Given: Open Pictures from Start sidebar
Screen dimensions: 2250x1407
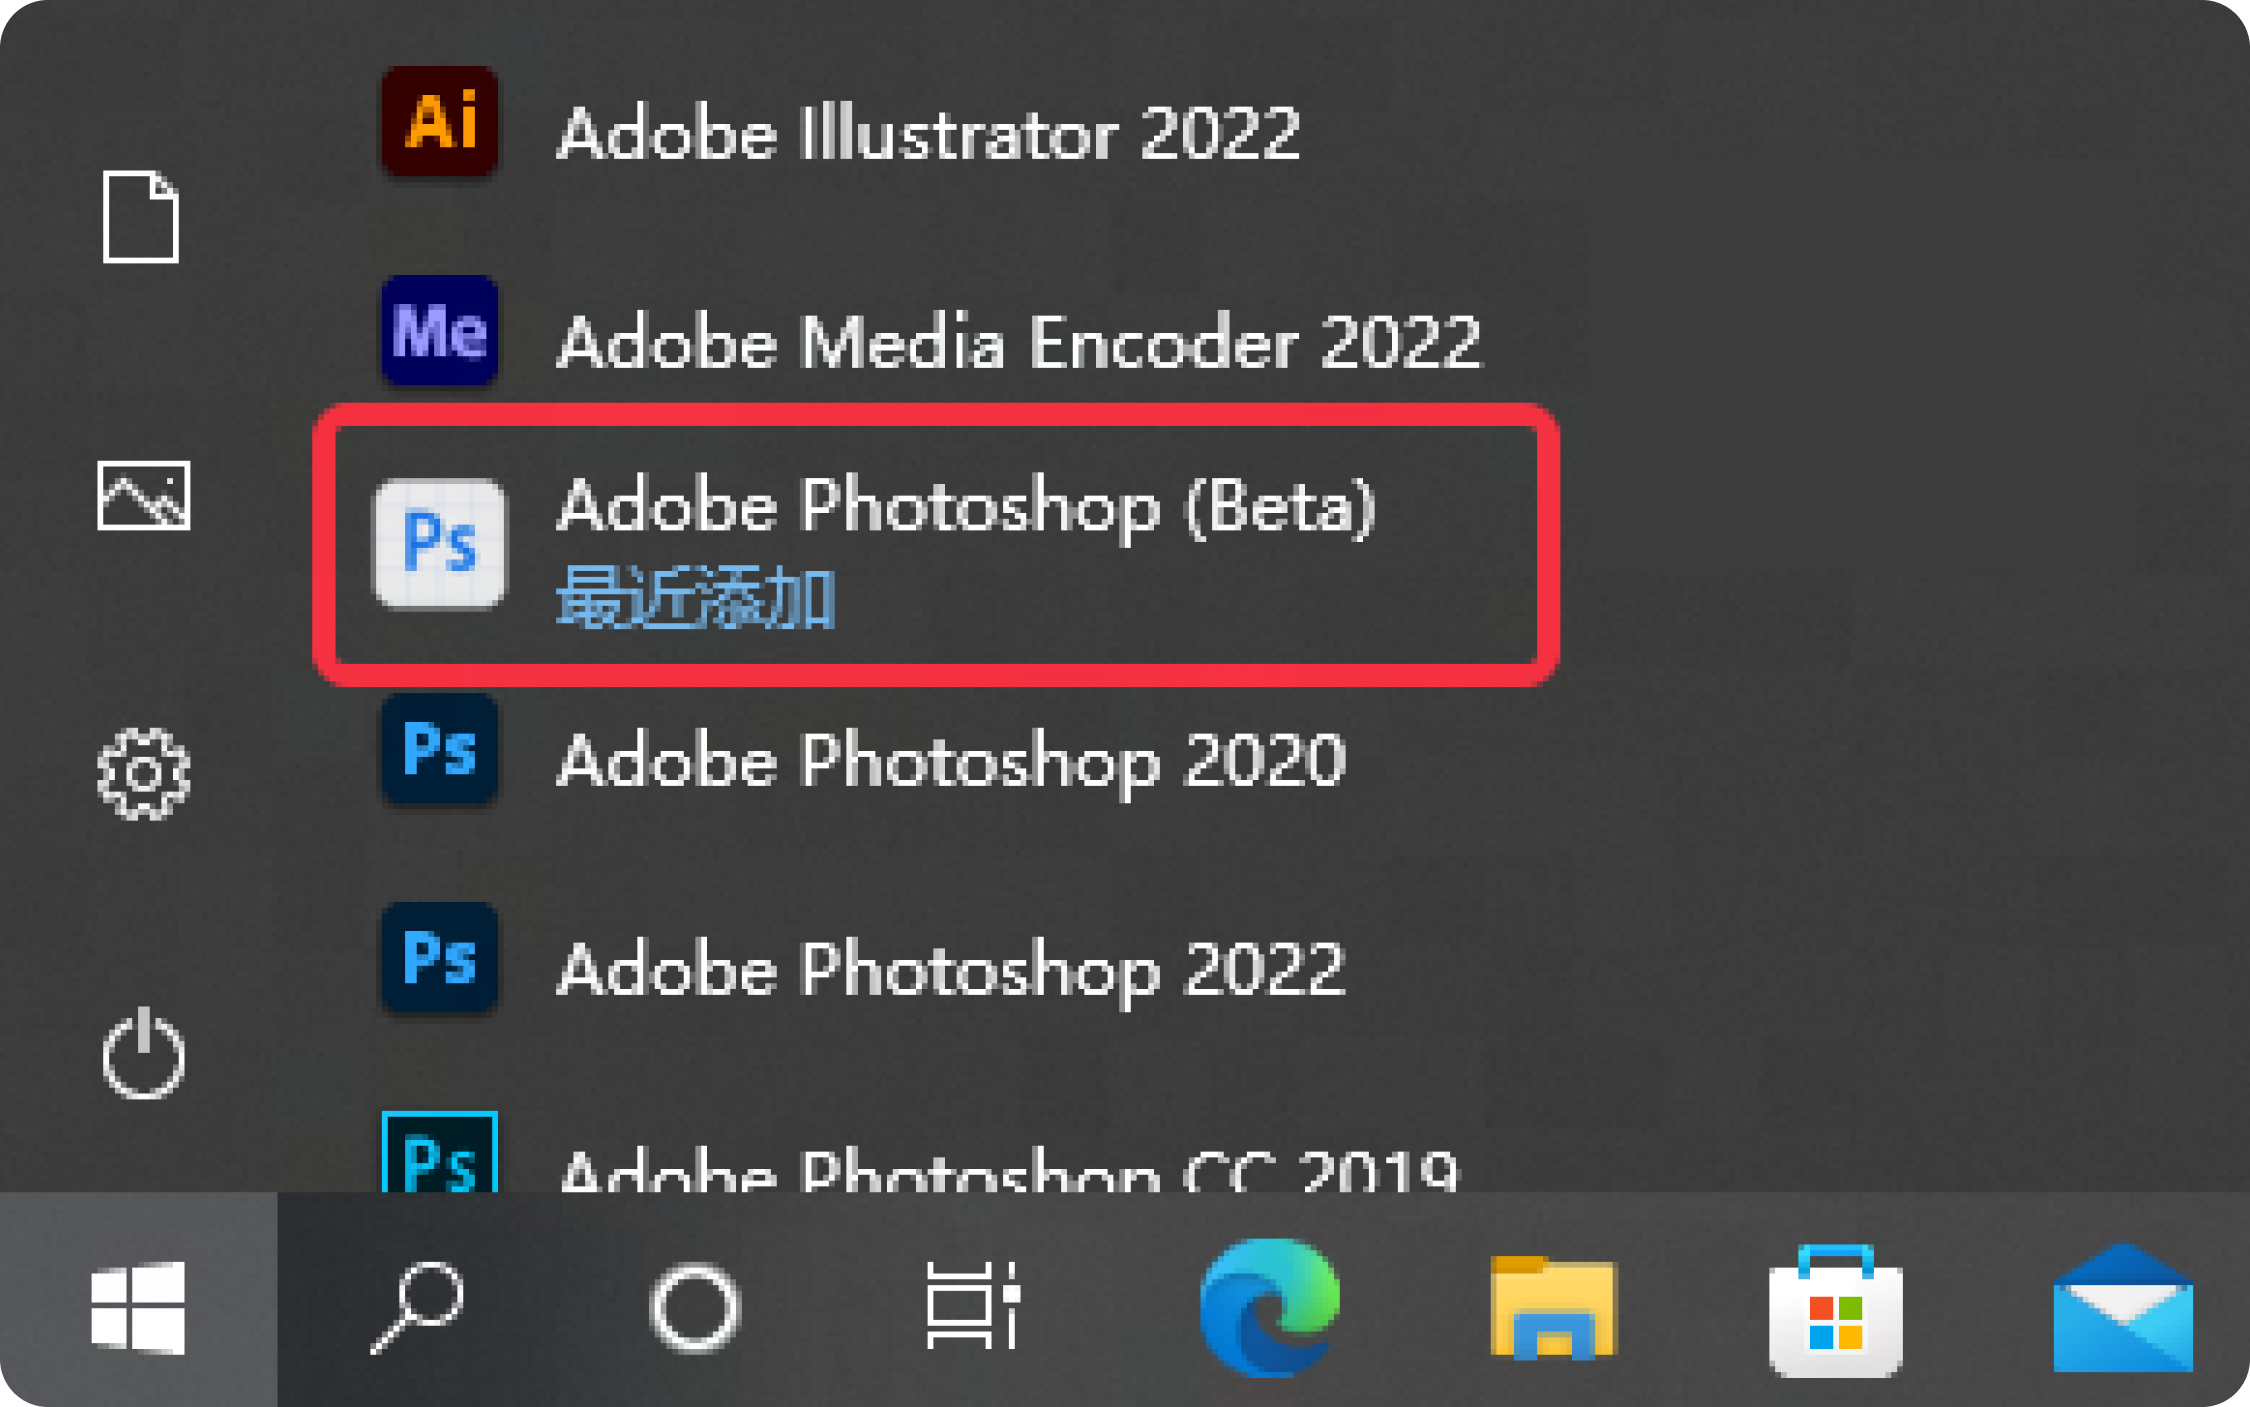Looking at the screenshot, I should click(x=143, y=495).
